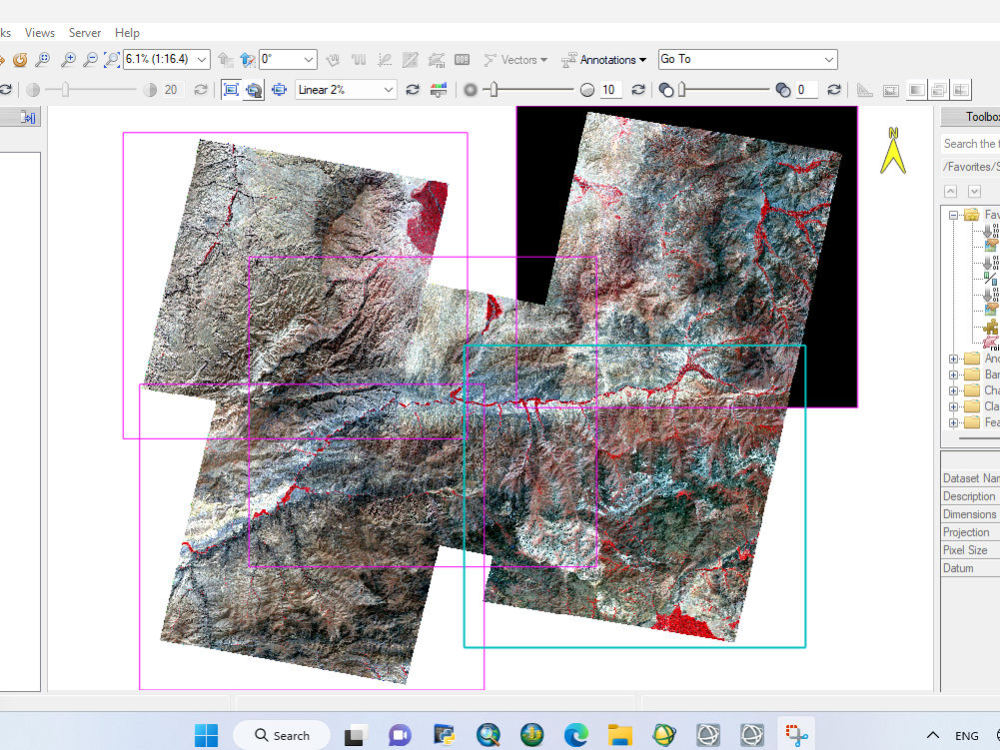Screen dimensions: 1000x750
Task: Click the greyed north-up arrow icon
Action: pyautogui.click(x=225, y=60)
